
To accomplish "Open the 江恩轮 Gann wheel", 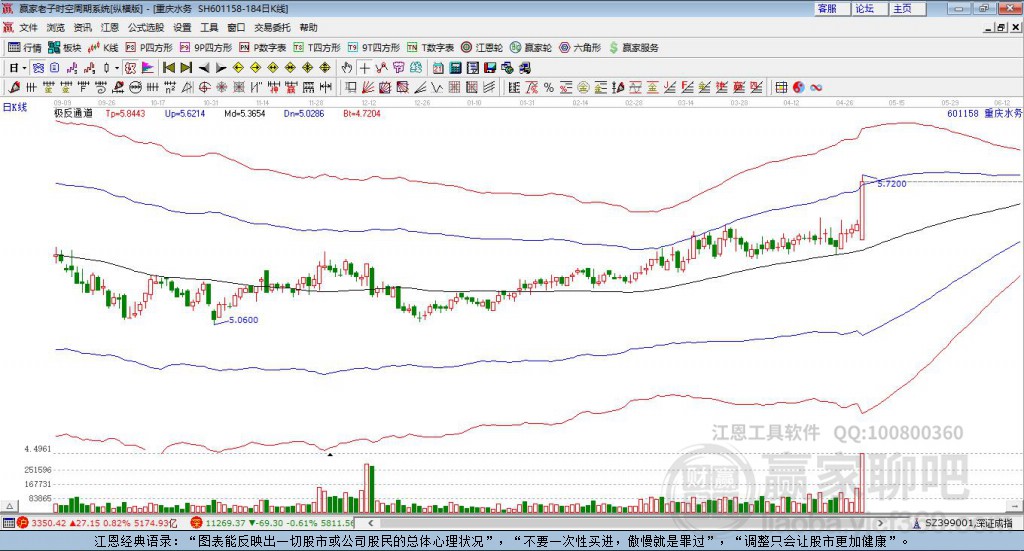I will [x=482, y=48].
